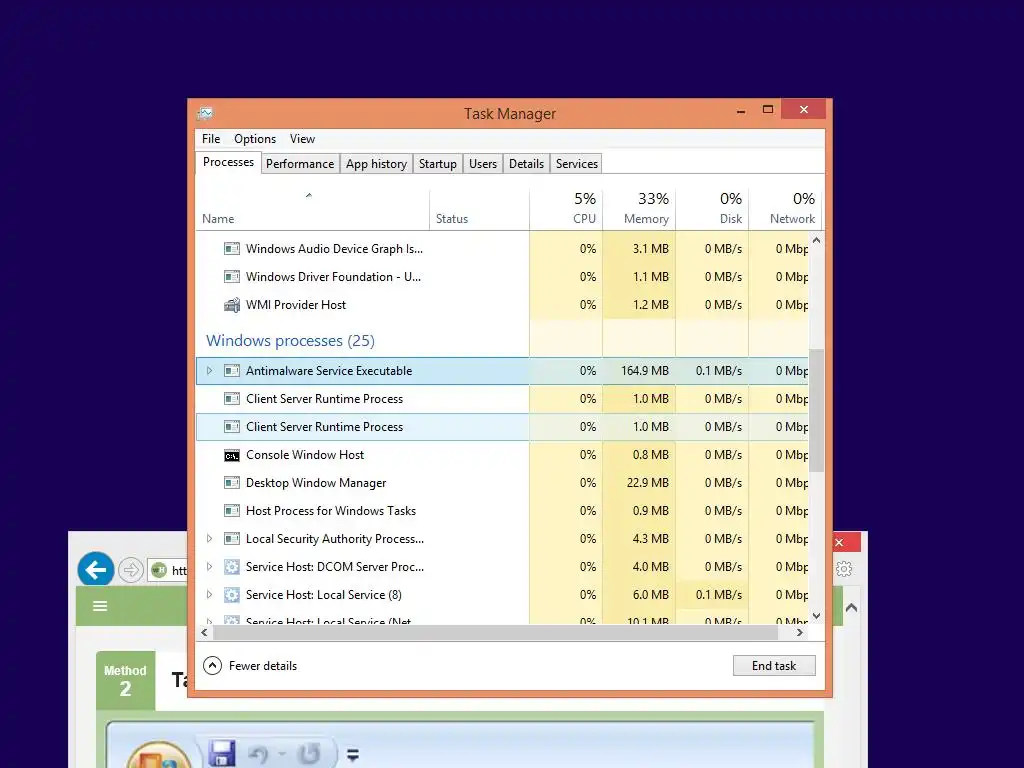Expand Antimalware Service Executable process
The width and height of the screenshot is (1024, 768).
pyautogui.click(x=210, y=371)
